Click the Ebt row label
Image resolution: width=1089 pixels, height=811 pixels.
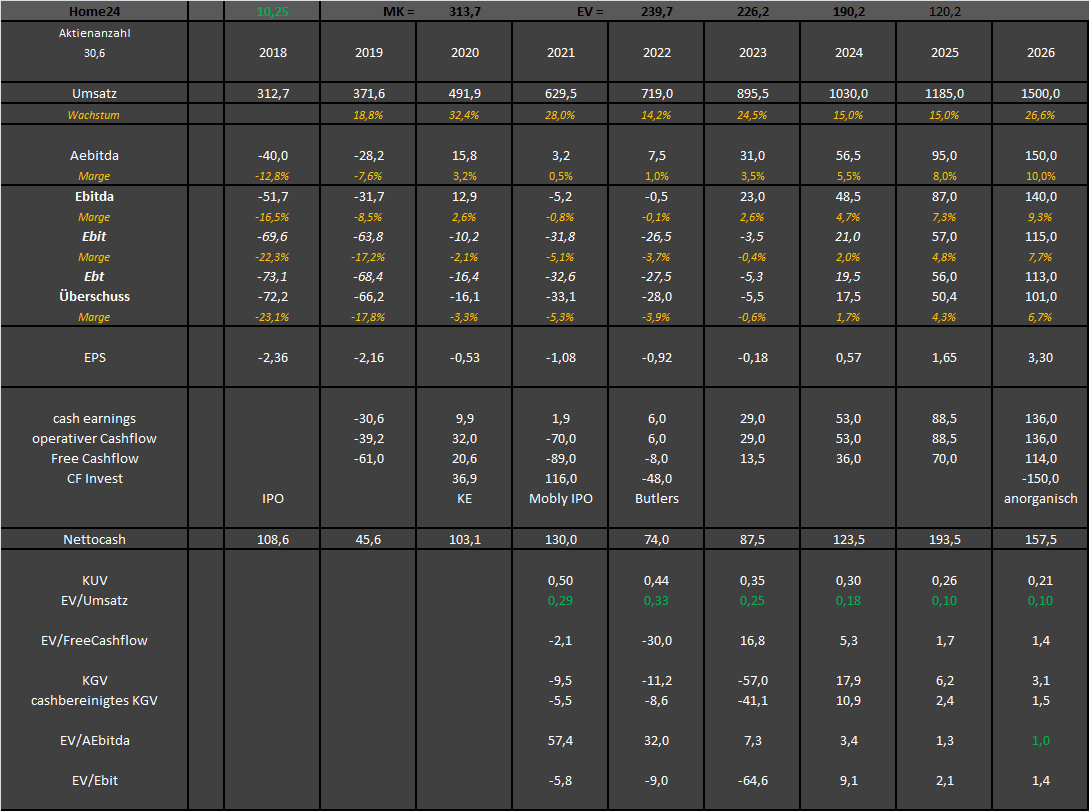(94, 276)
